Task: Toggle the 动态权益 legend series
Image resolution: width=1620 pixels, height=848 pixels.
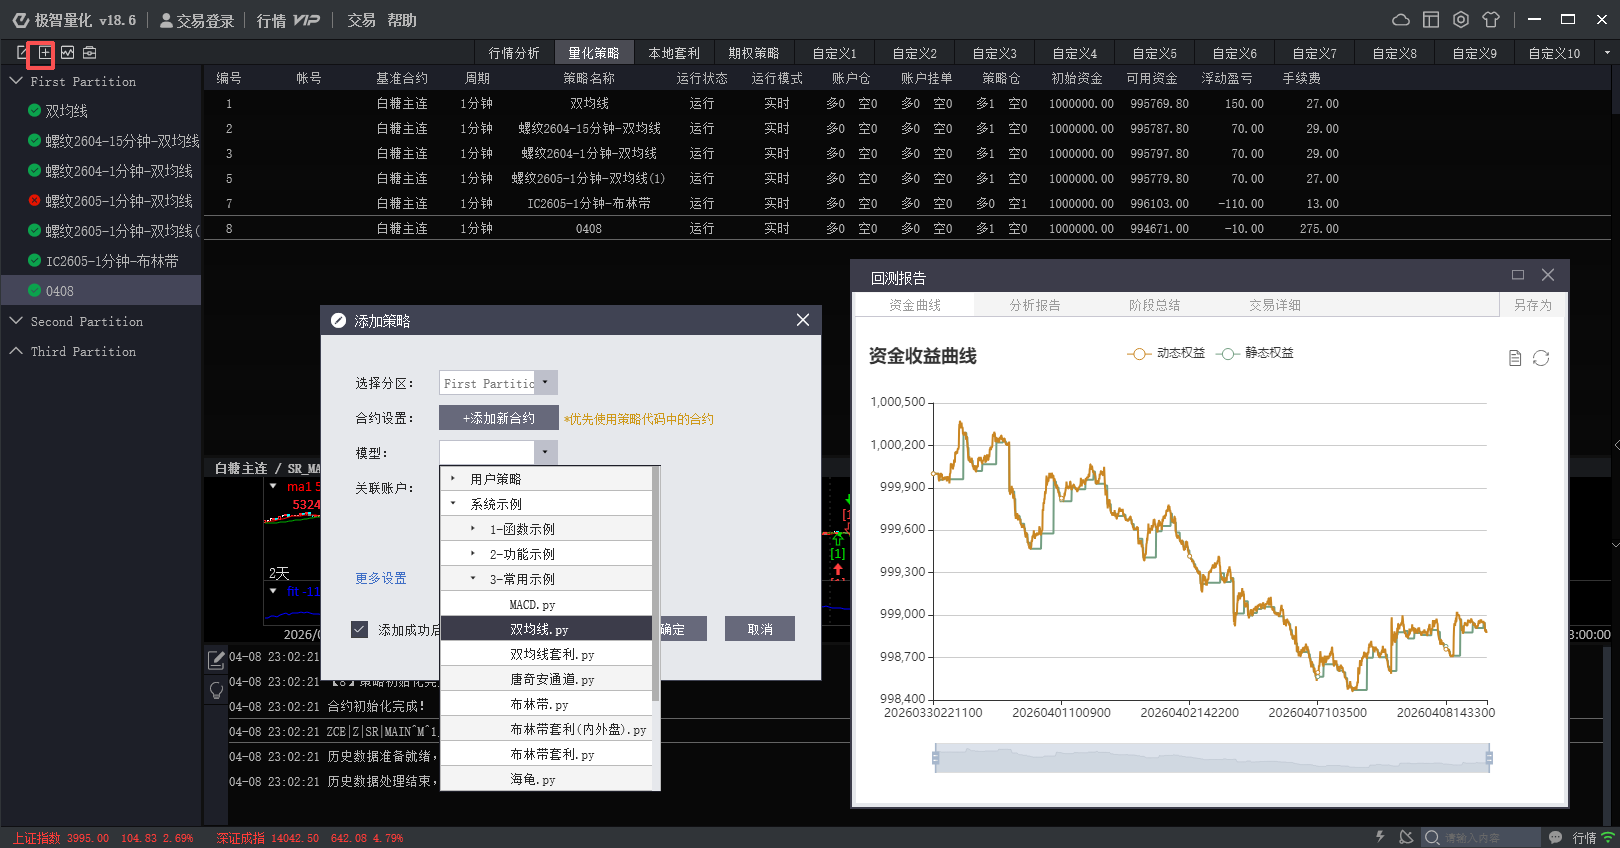Action: [1166, 353]
